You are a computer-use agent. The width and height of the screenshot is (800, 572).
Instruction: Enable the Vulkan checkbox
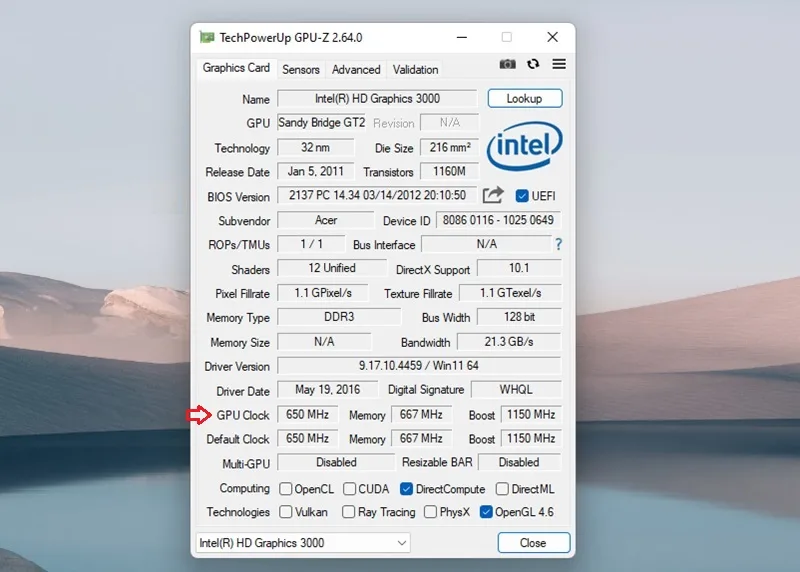pyautogui.click(x=286, y=512)
